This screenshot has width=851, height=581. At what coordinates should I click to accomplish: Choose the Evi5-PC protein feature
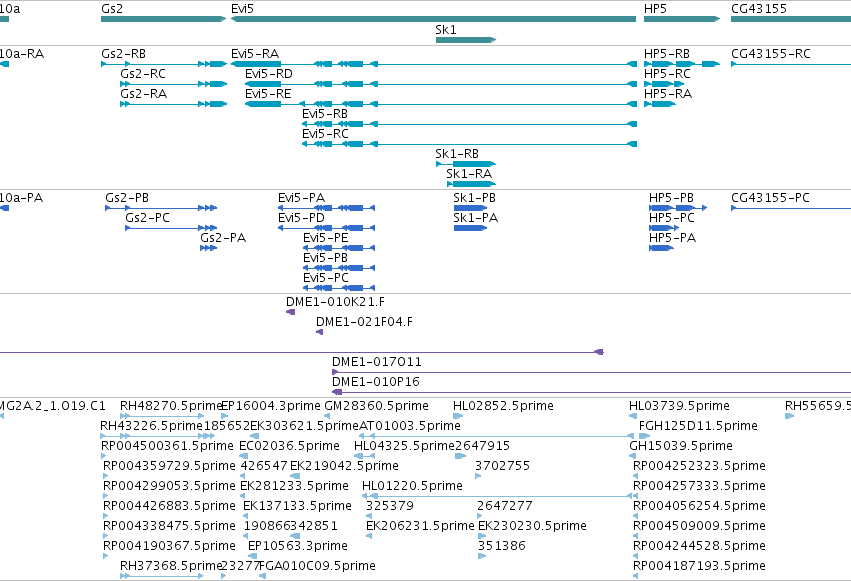click(339, 288)
